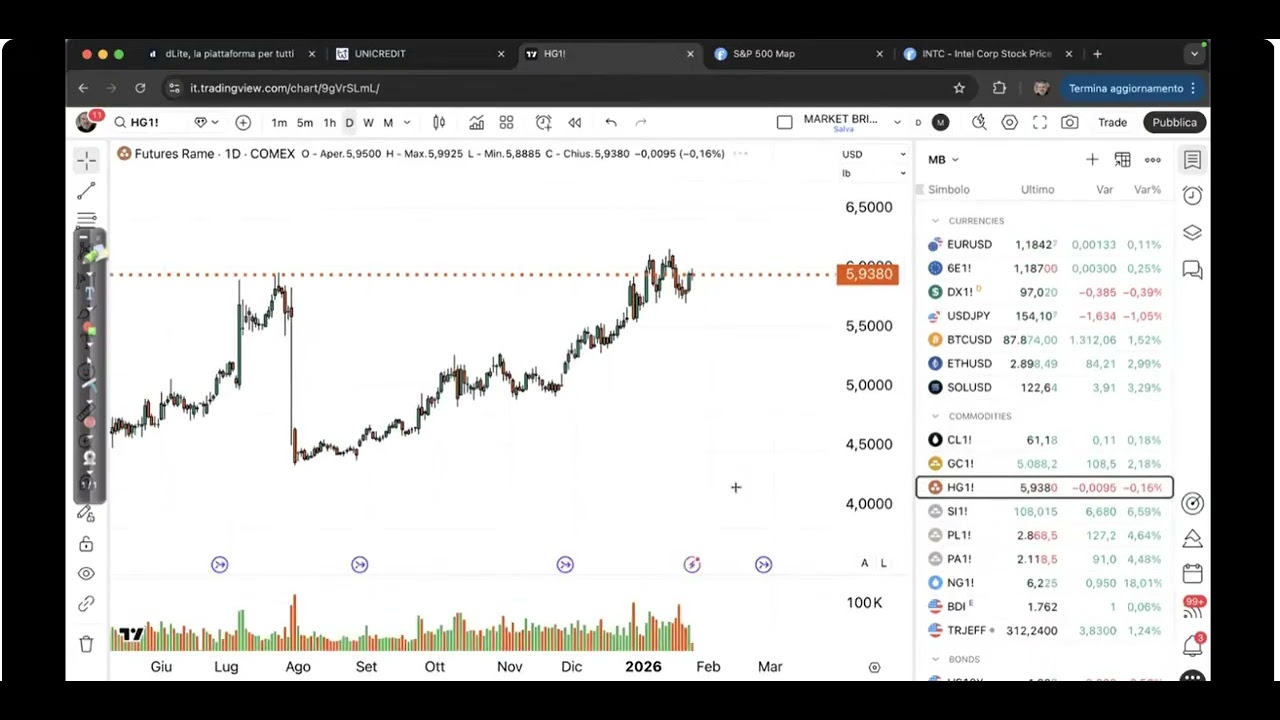Select the W weekly timeframe
This screenshot has width=1280, height=720.
(368, 122)
